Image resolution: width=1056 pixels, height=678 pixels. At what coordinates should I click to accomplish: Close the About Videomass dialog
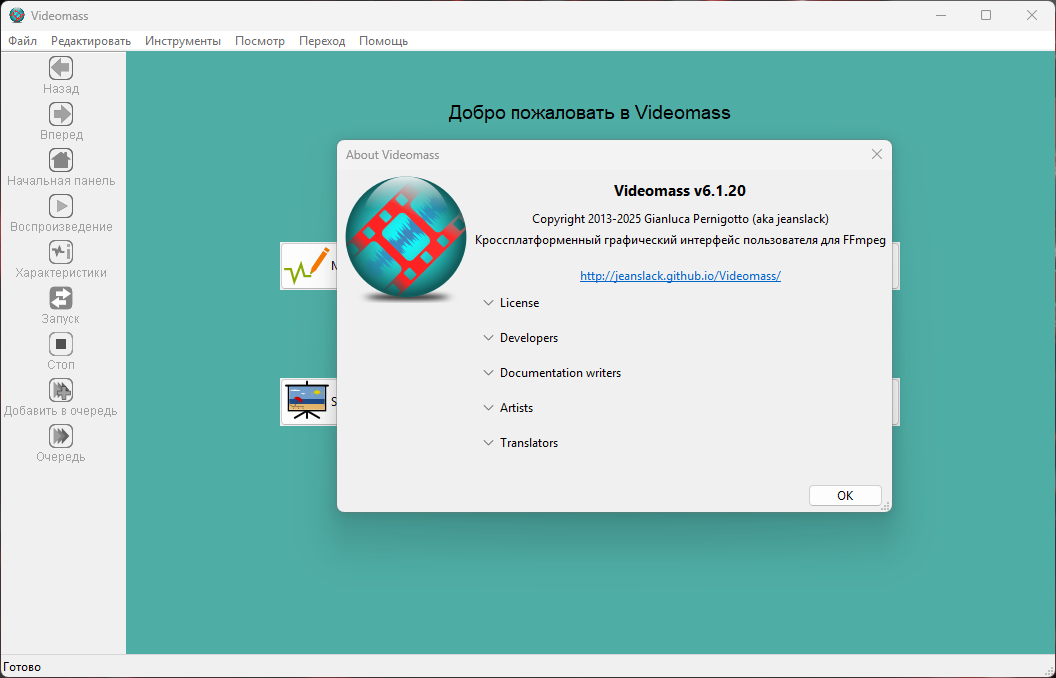[x=877, y=154]
